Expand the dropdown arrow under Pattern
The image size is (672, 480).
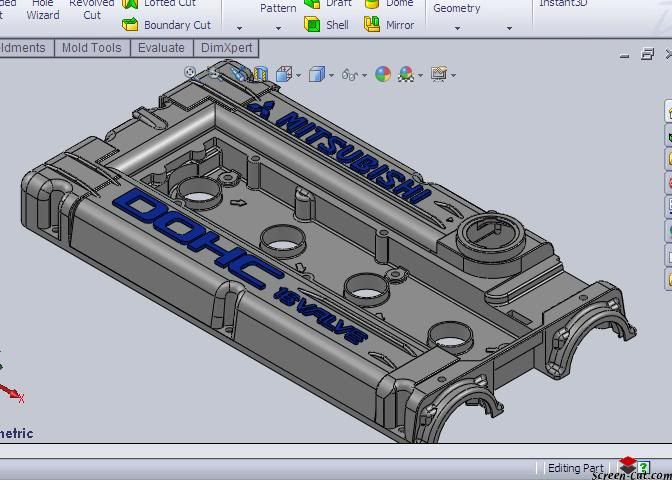pos(278,28)
